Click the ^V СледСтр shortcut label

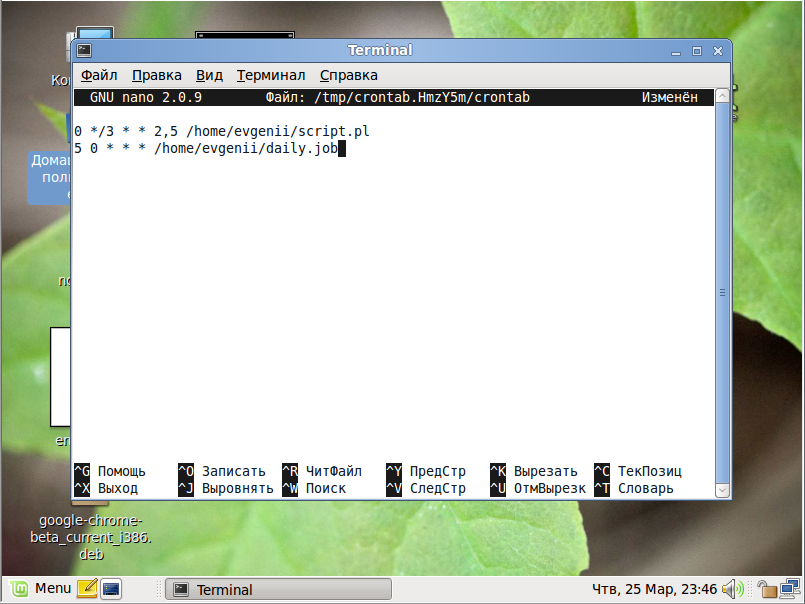point(426,488)
